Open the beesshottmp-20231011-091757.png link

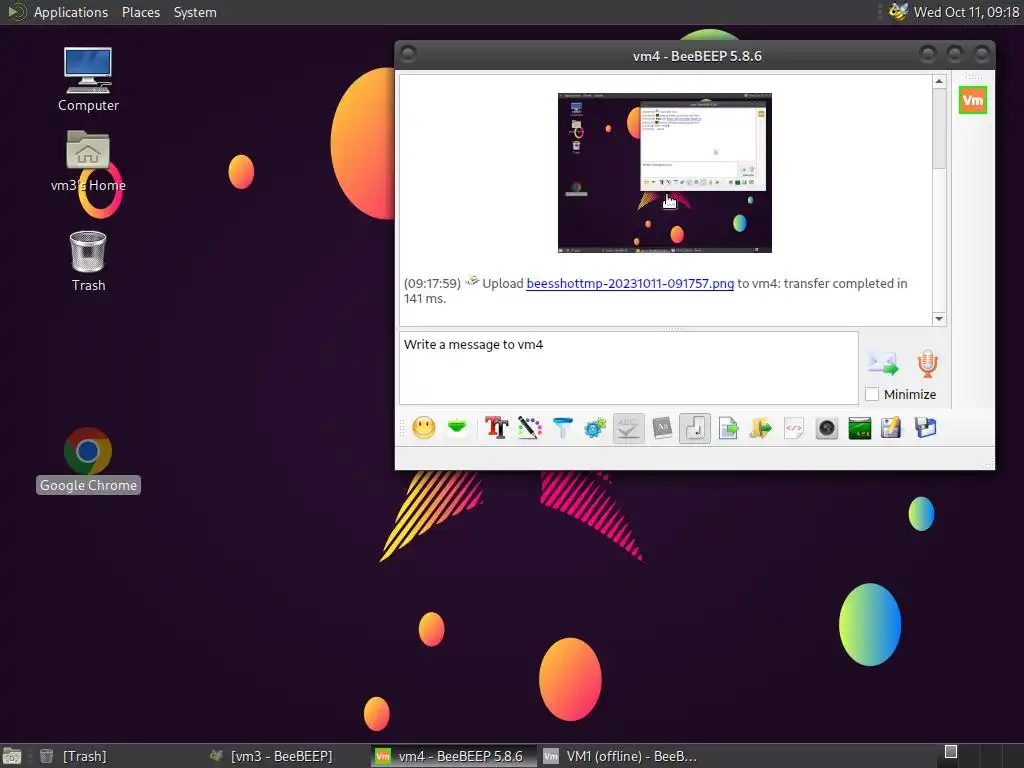coord(630,283)
